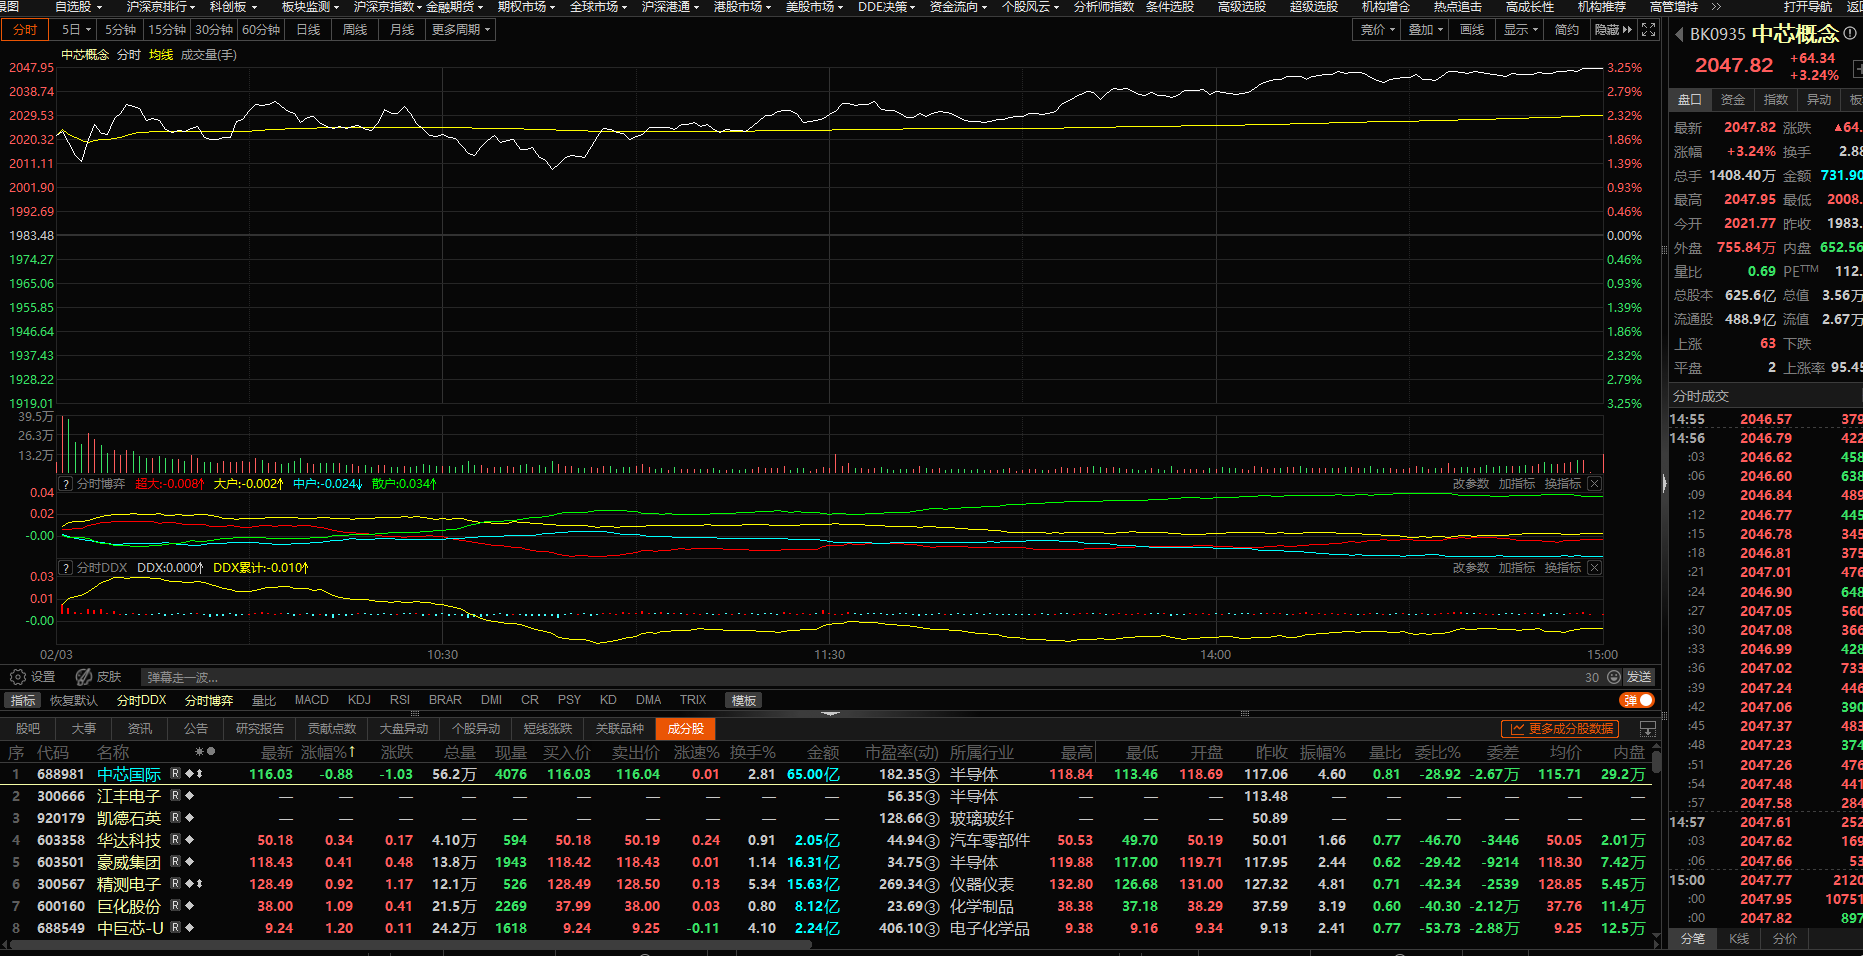Toggle the 弹 bullet comment switch
This screenshot has height=956, width=1863.
tap(1638, 700)
